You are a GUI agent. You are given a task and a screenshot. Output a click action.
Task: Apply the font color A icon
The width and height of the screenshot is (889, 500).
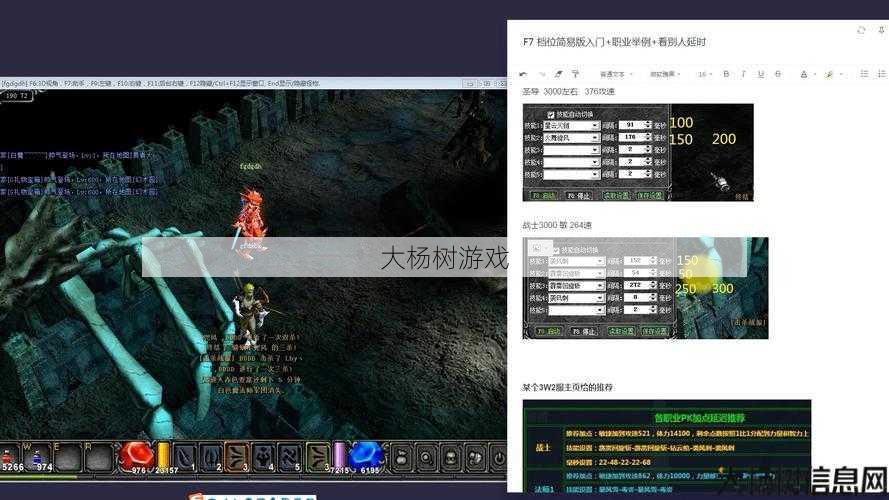point(803,74)
